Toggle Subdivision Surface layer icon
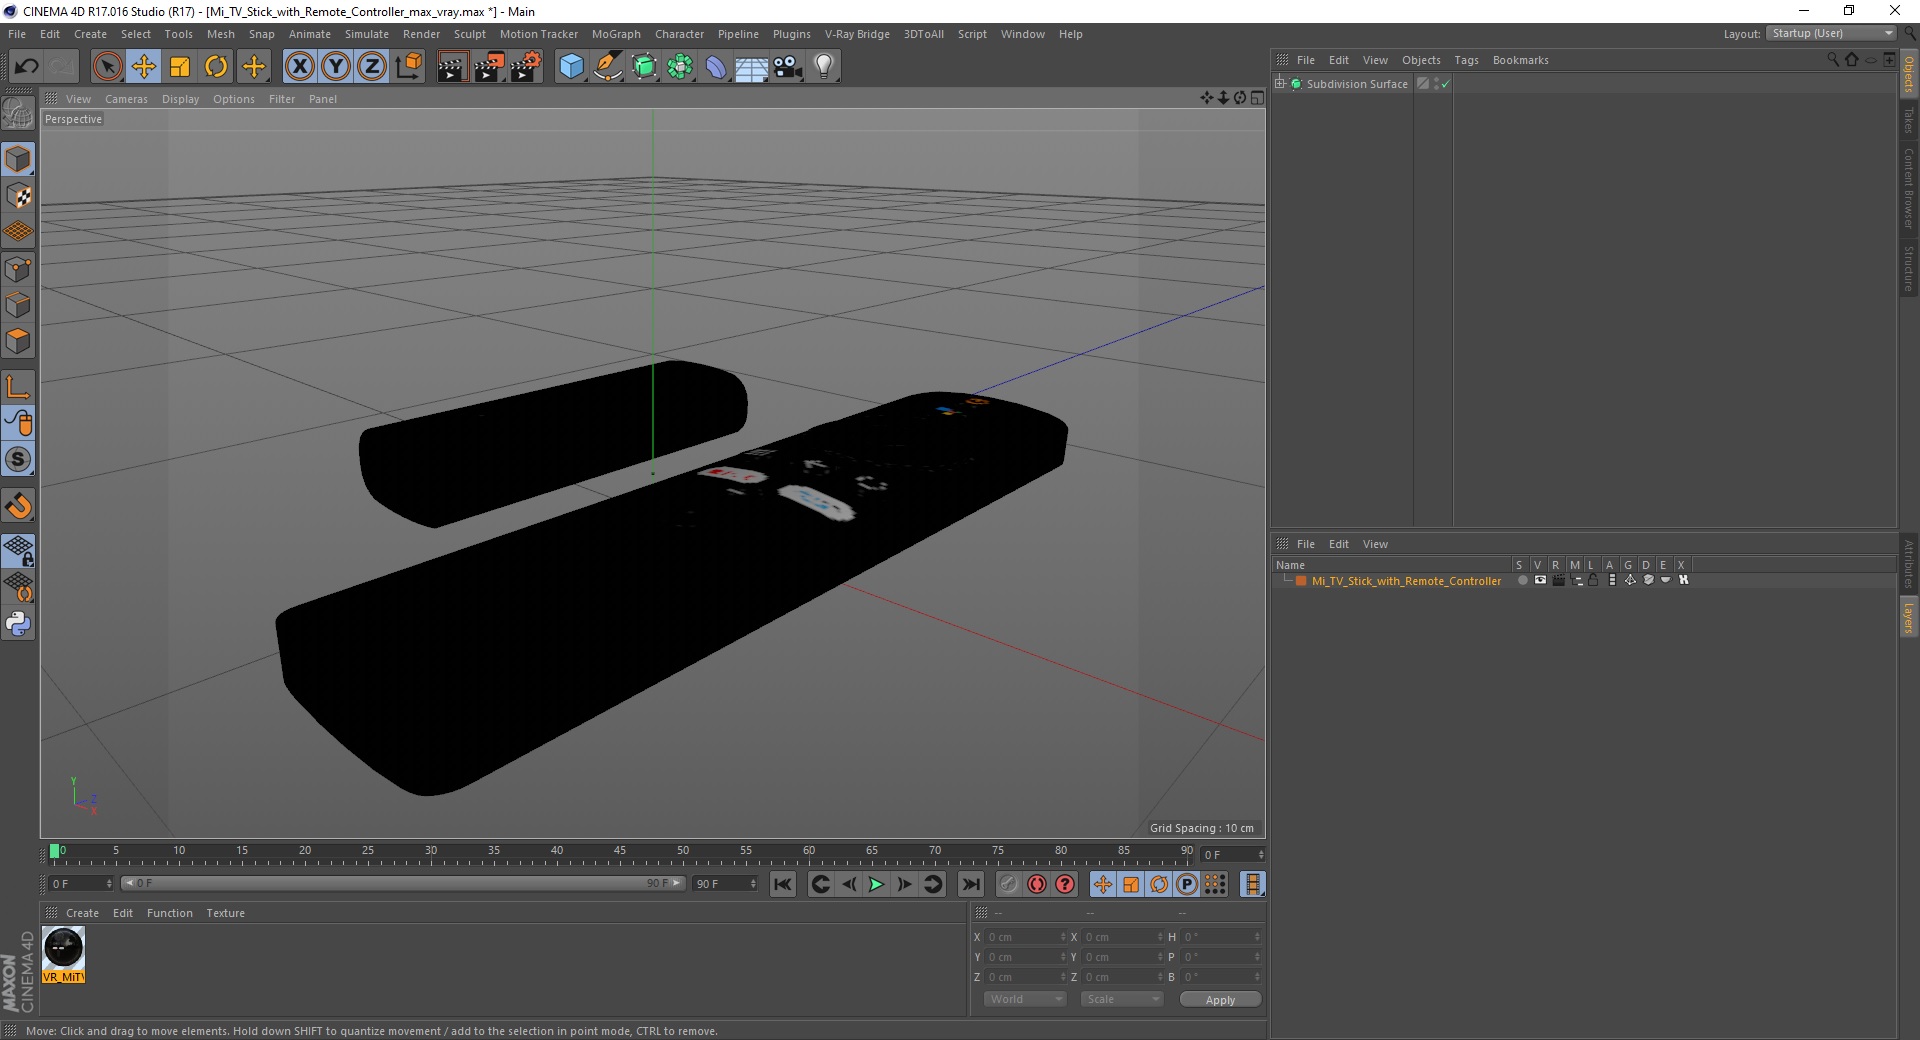The image size is (1920, 1040). click(1423, 84)
